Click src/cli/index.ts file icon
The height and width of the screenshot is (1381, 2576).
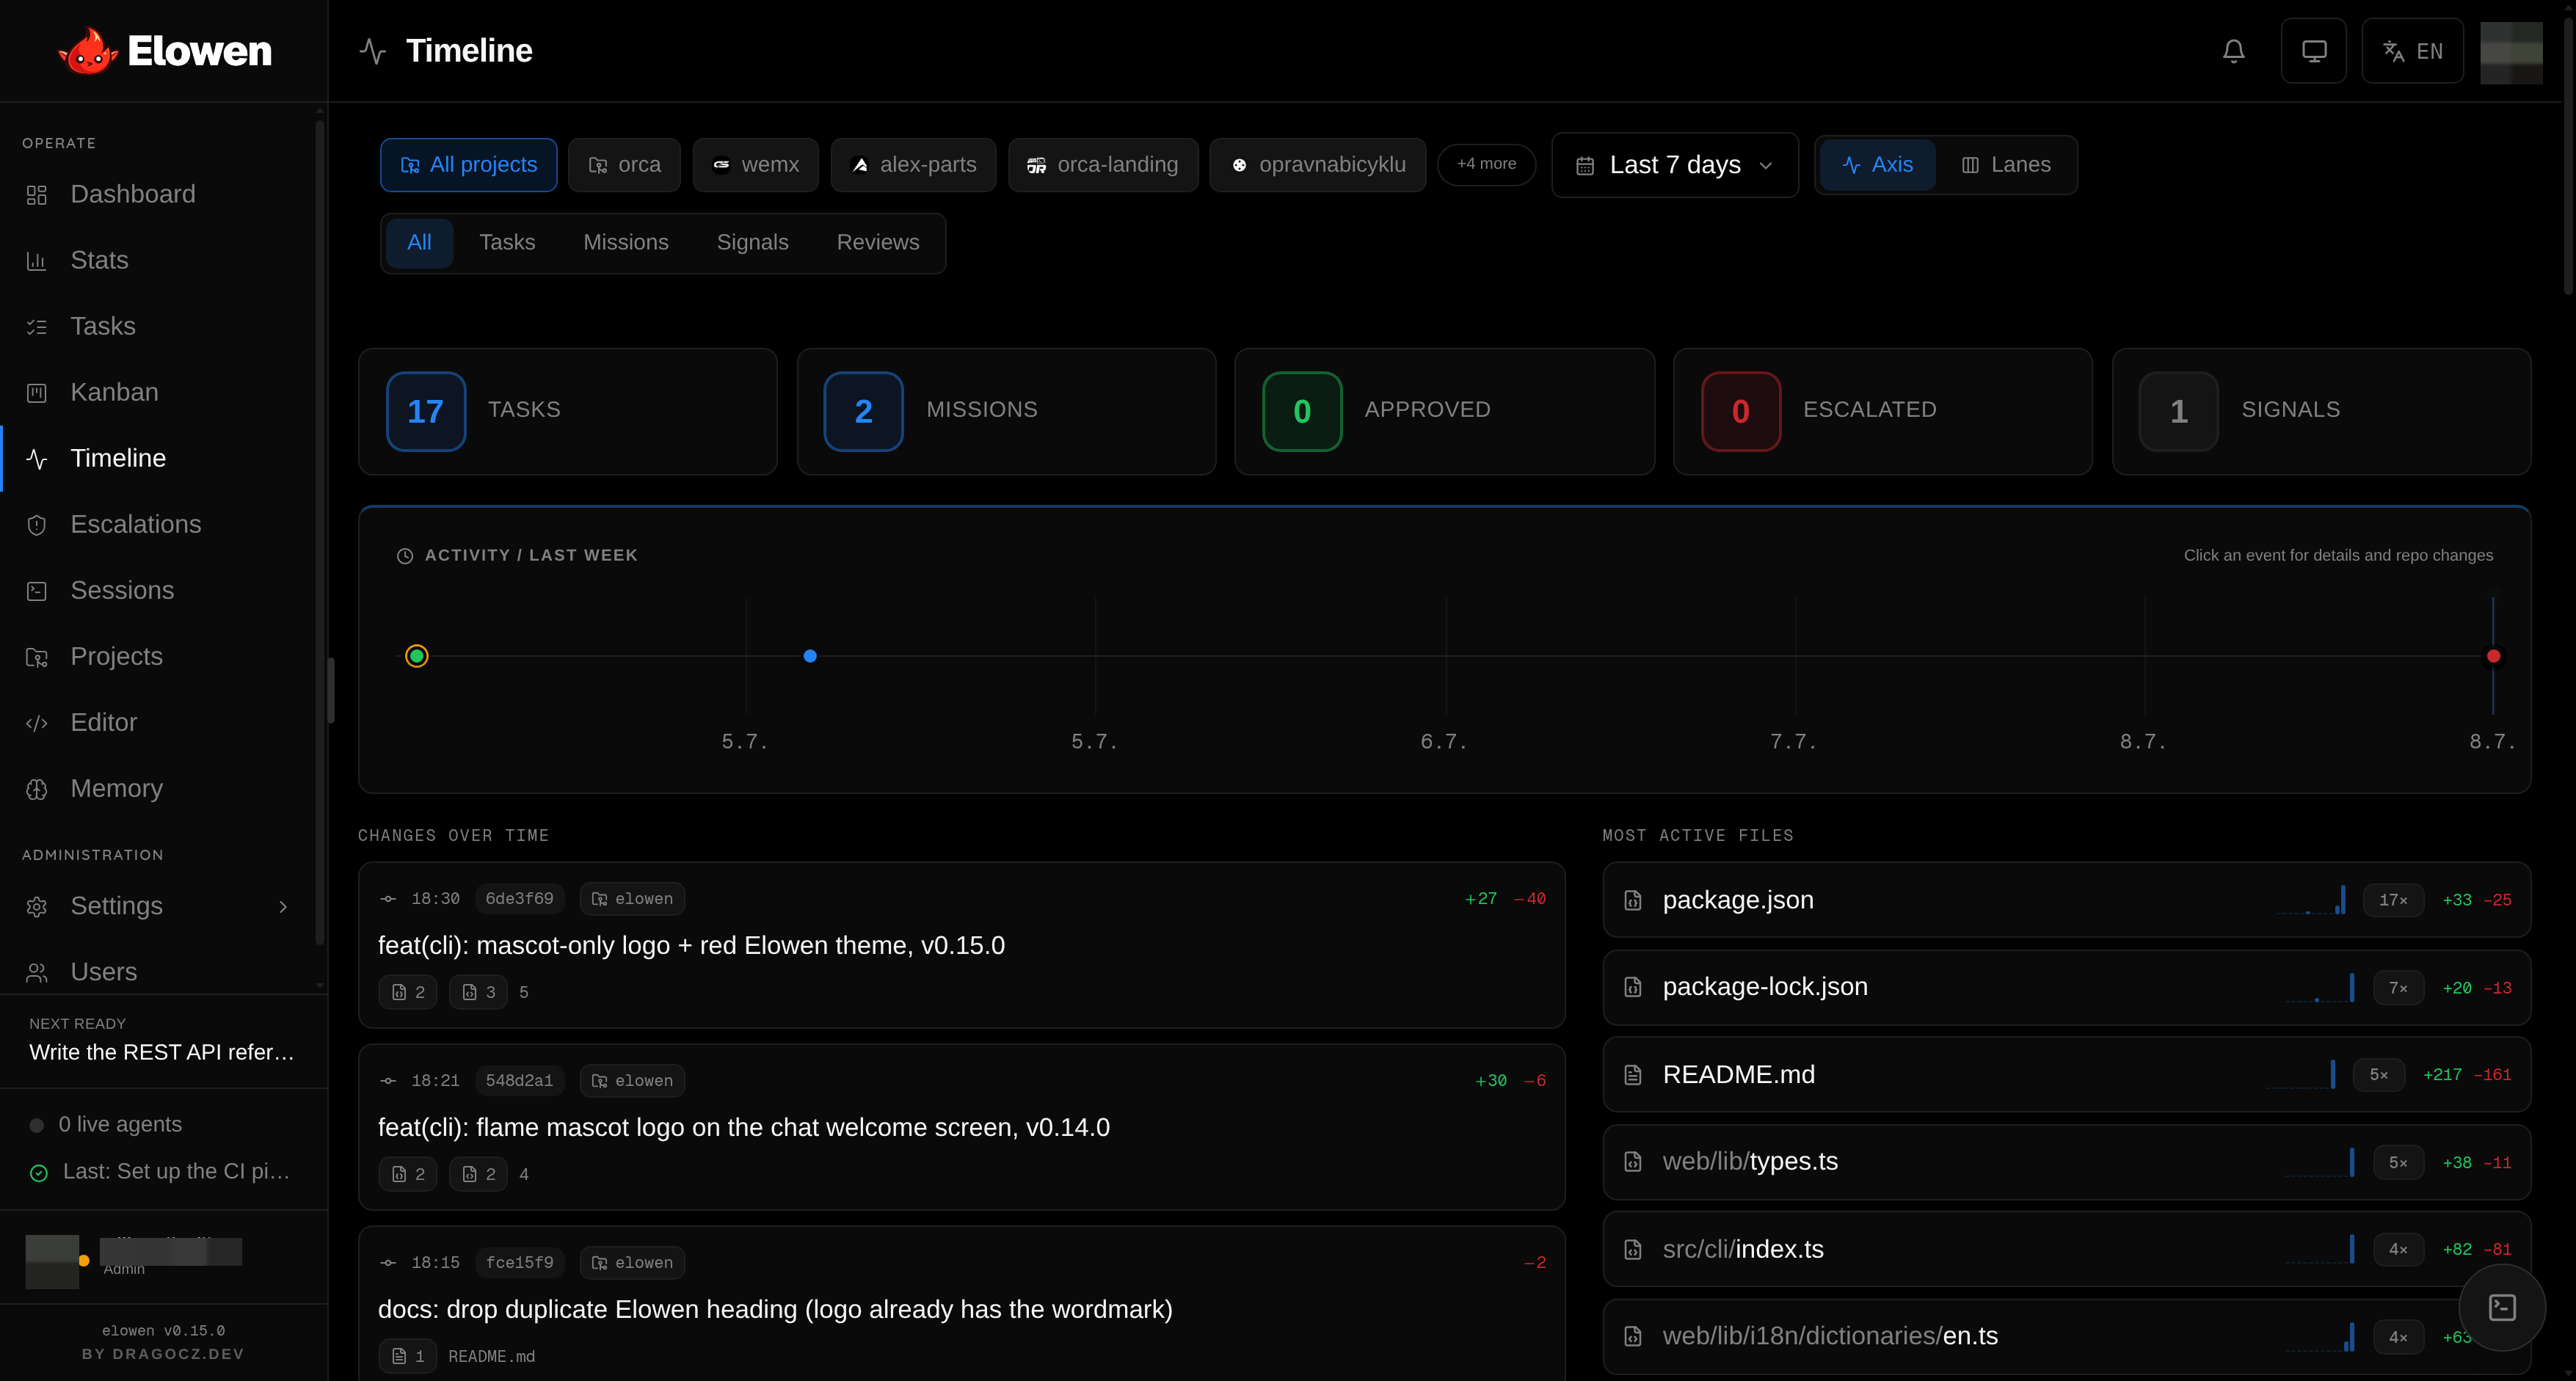tap(1633, 1250)
